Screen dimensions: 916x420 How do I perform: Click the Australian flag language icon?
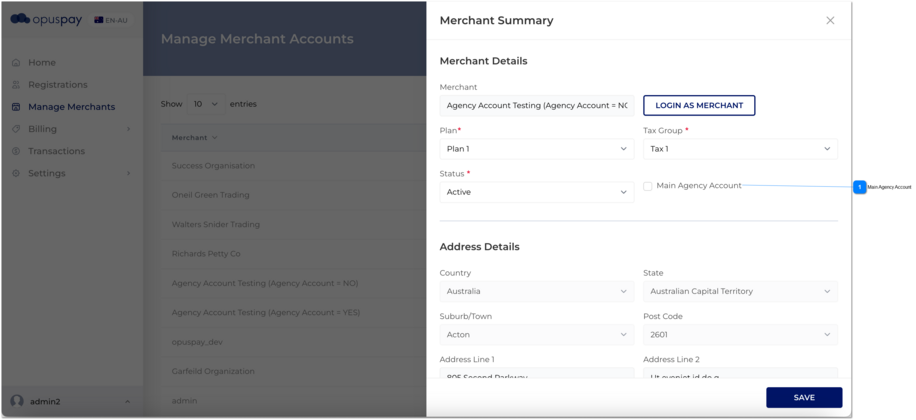coord(99,20)
